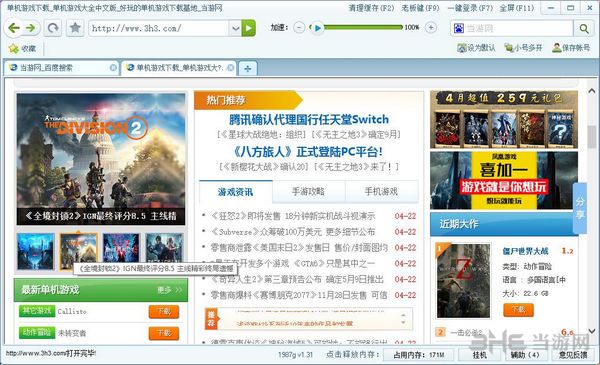Open the 收藏 favorites star

[x=22, y=49]
